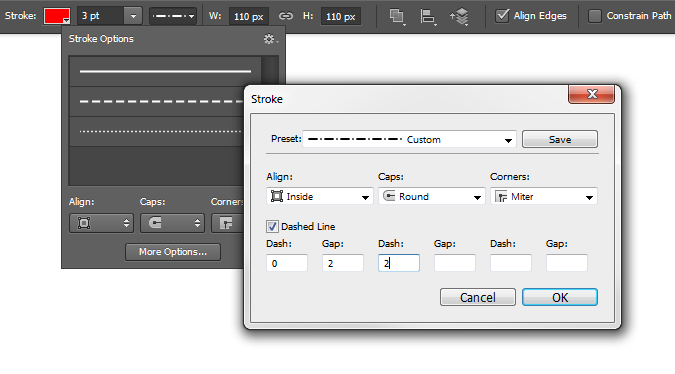Viewport: 675px width, 374px height.
Task: Expand the Align Inside dropdown
Action: click(x=320, y=197)
